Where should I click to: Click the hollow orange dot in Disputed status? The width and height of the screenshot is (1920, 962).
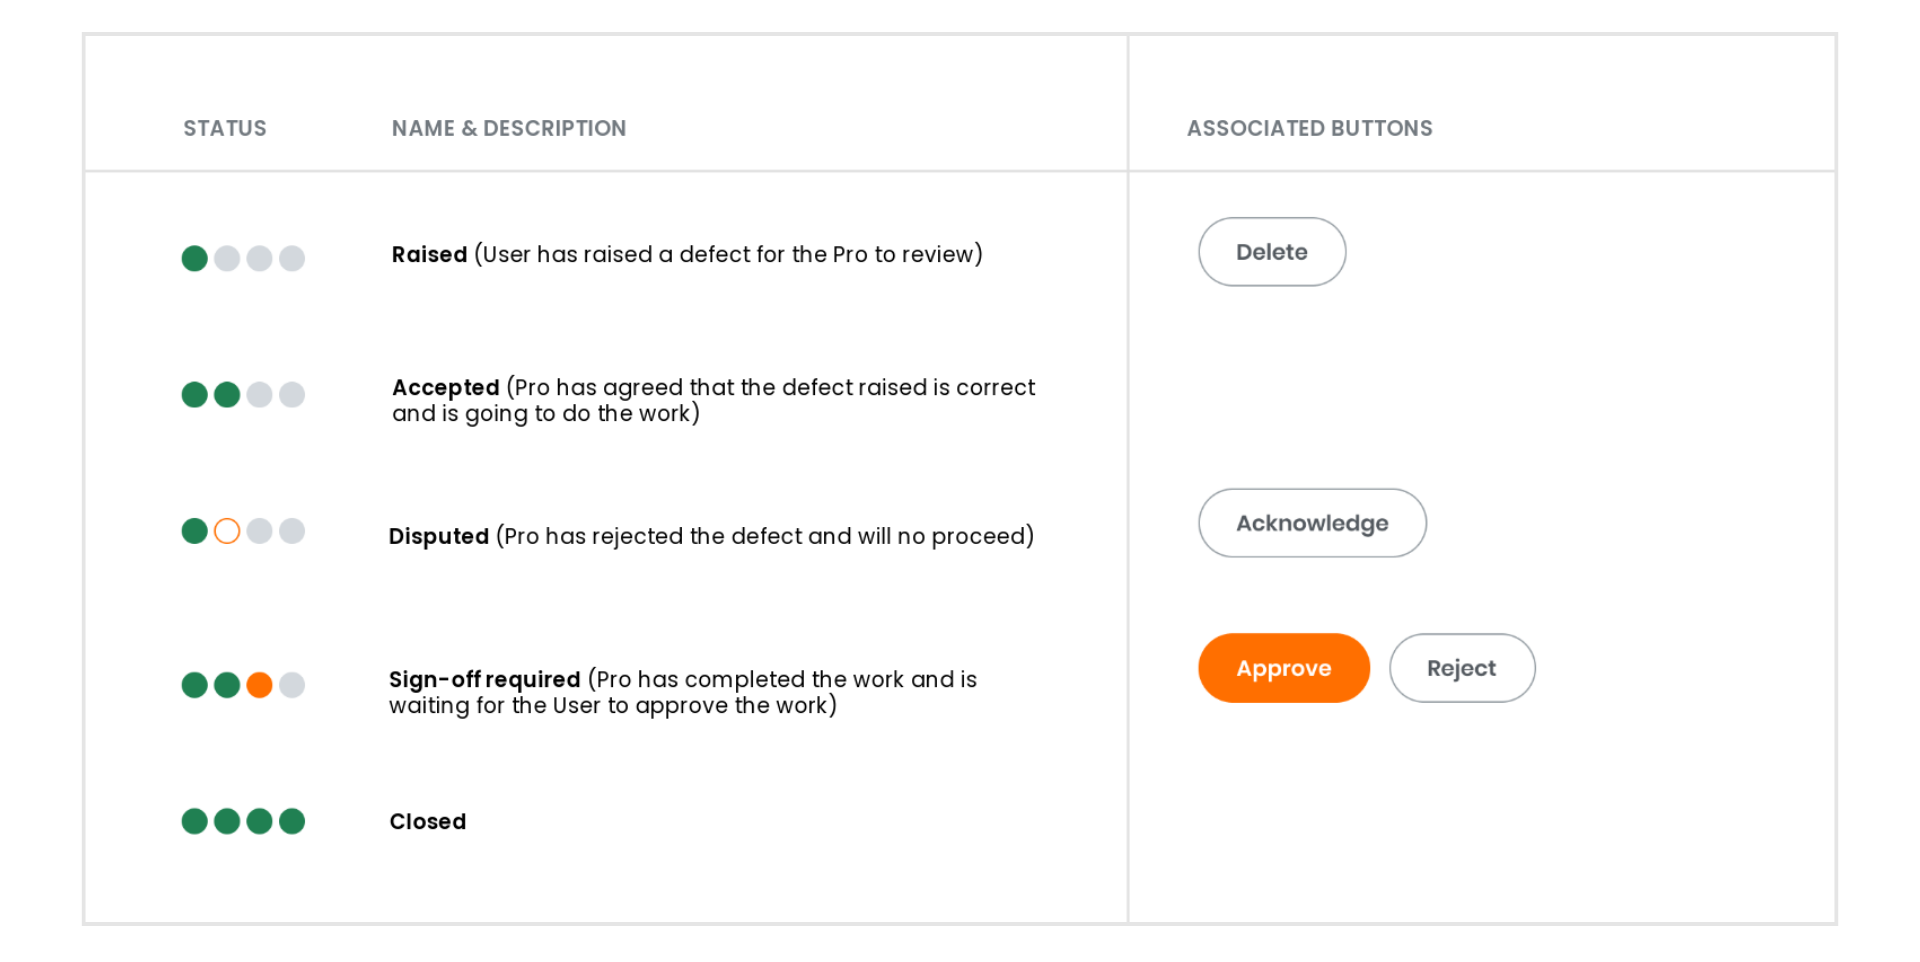227,531
